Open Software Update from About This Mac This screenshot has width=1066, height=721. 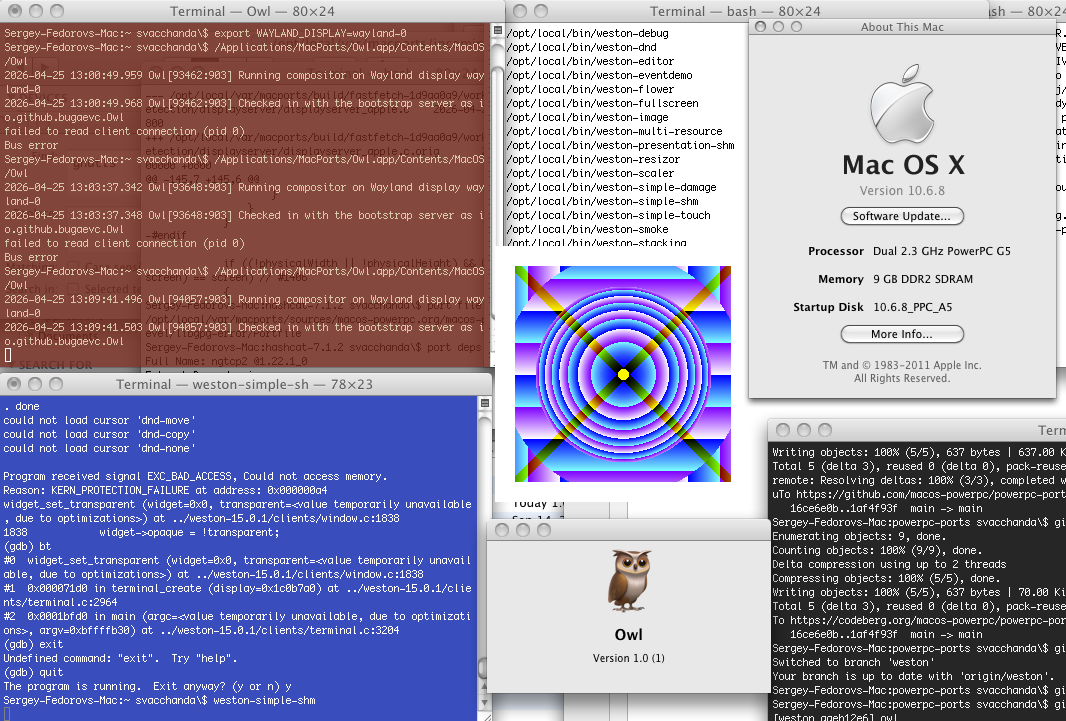click(x=902, y=216)
